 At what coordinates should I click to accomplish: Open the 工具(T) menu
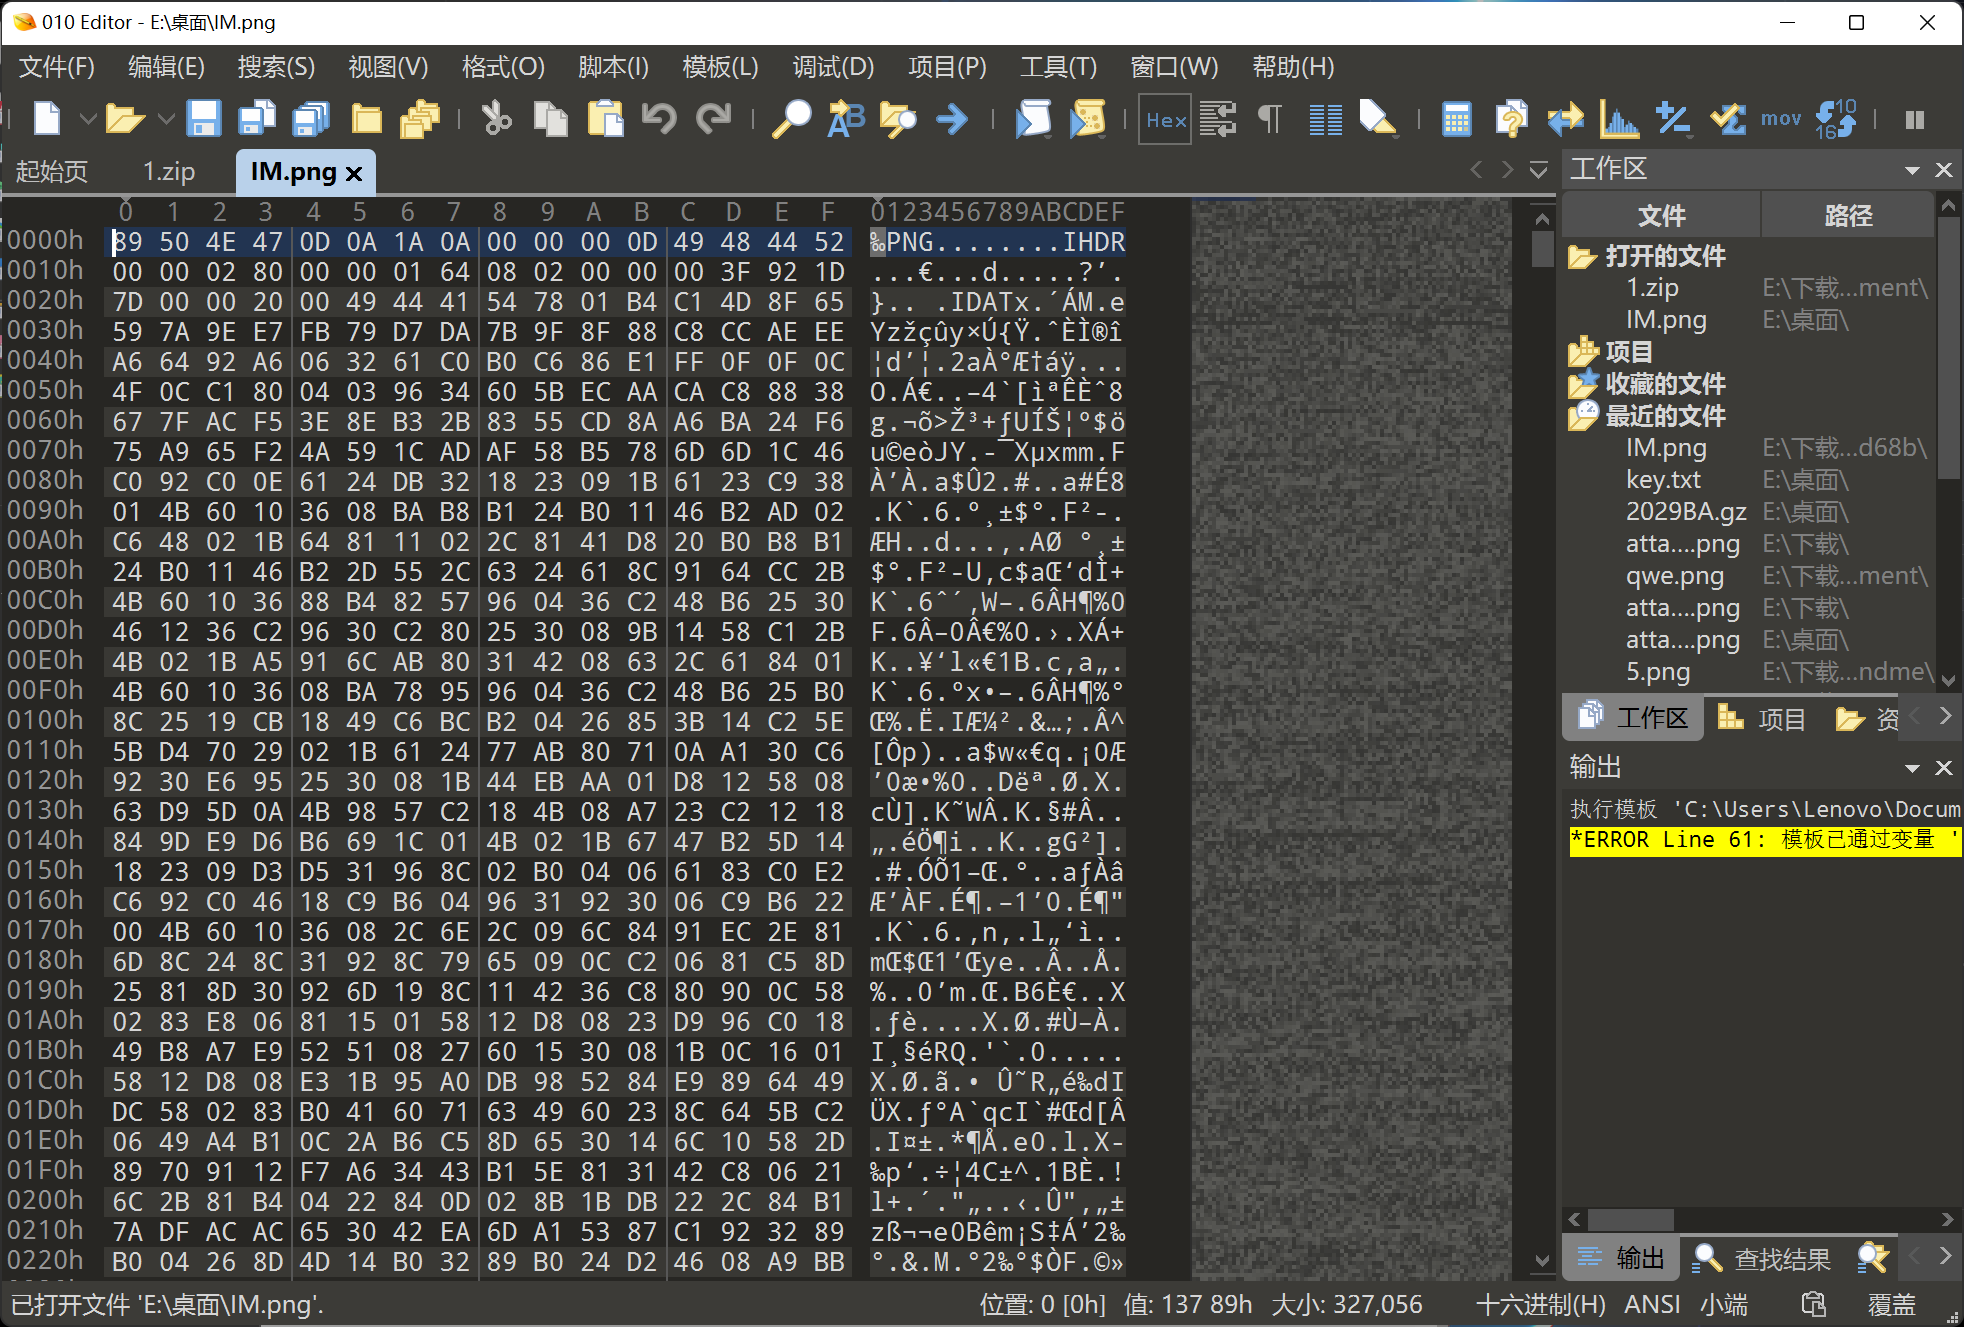pos(1058,67)
